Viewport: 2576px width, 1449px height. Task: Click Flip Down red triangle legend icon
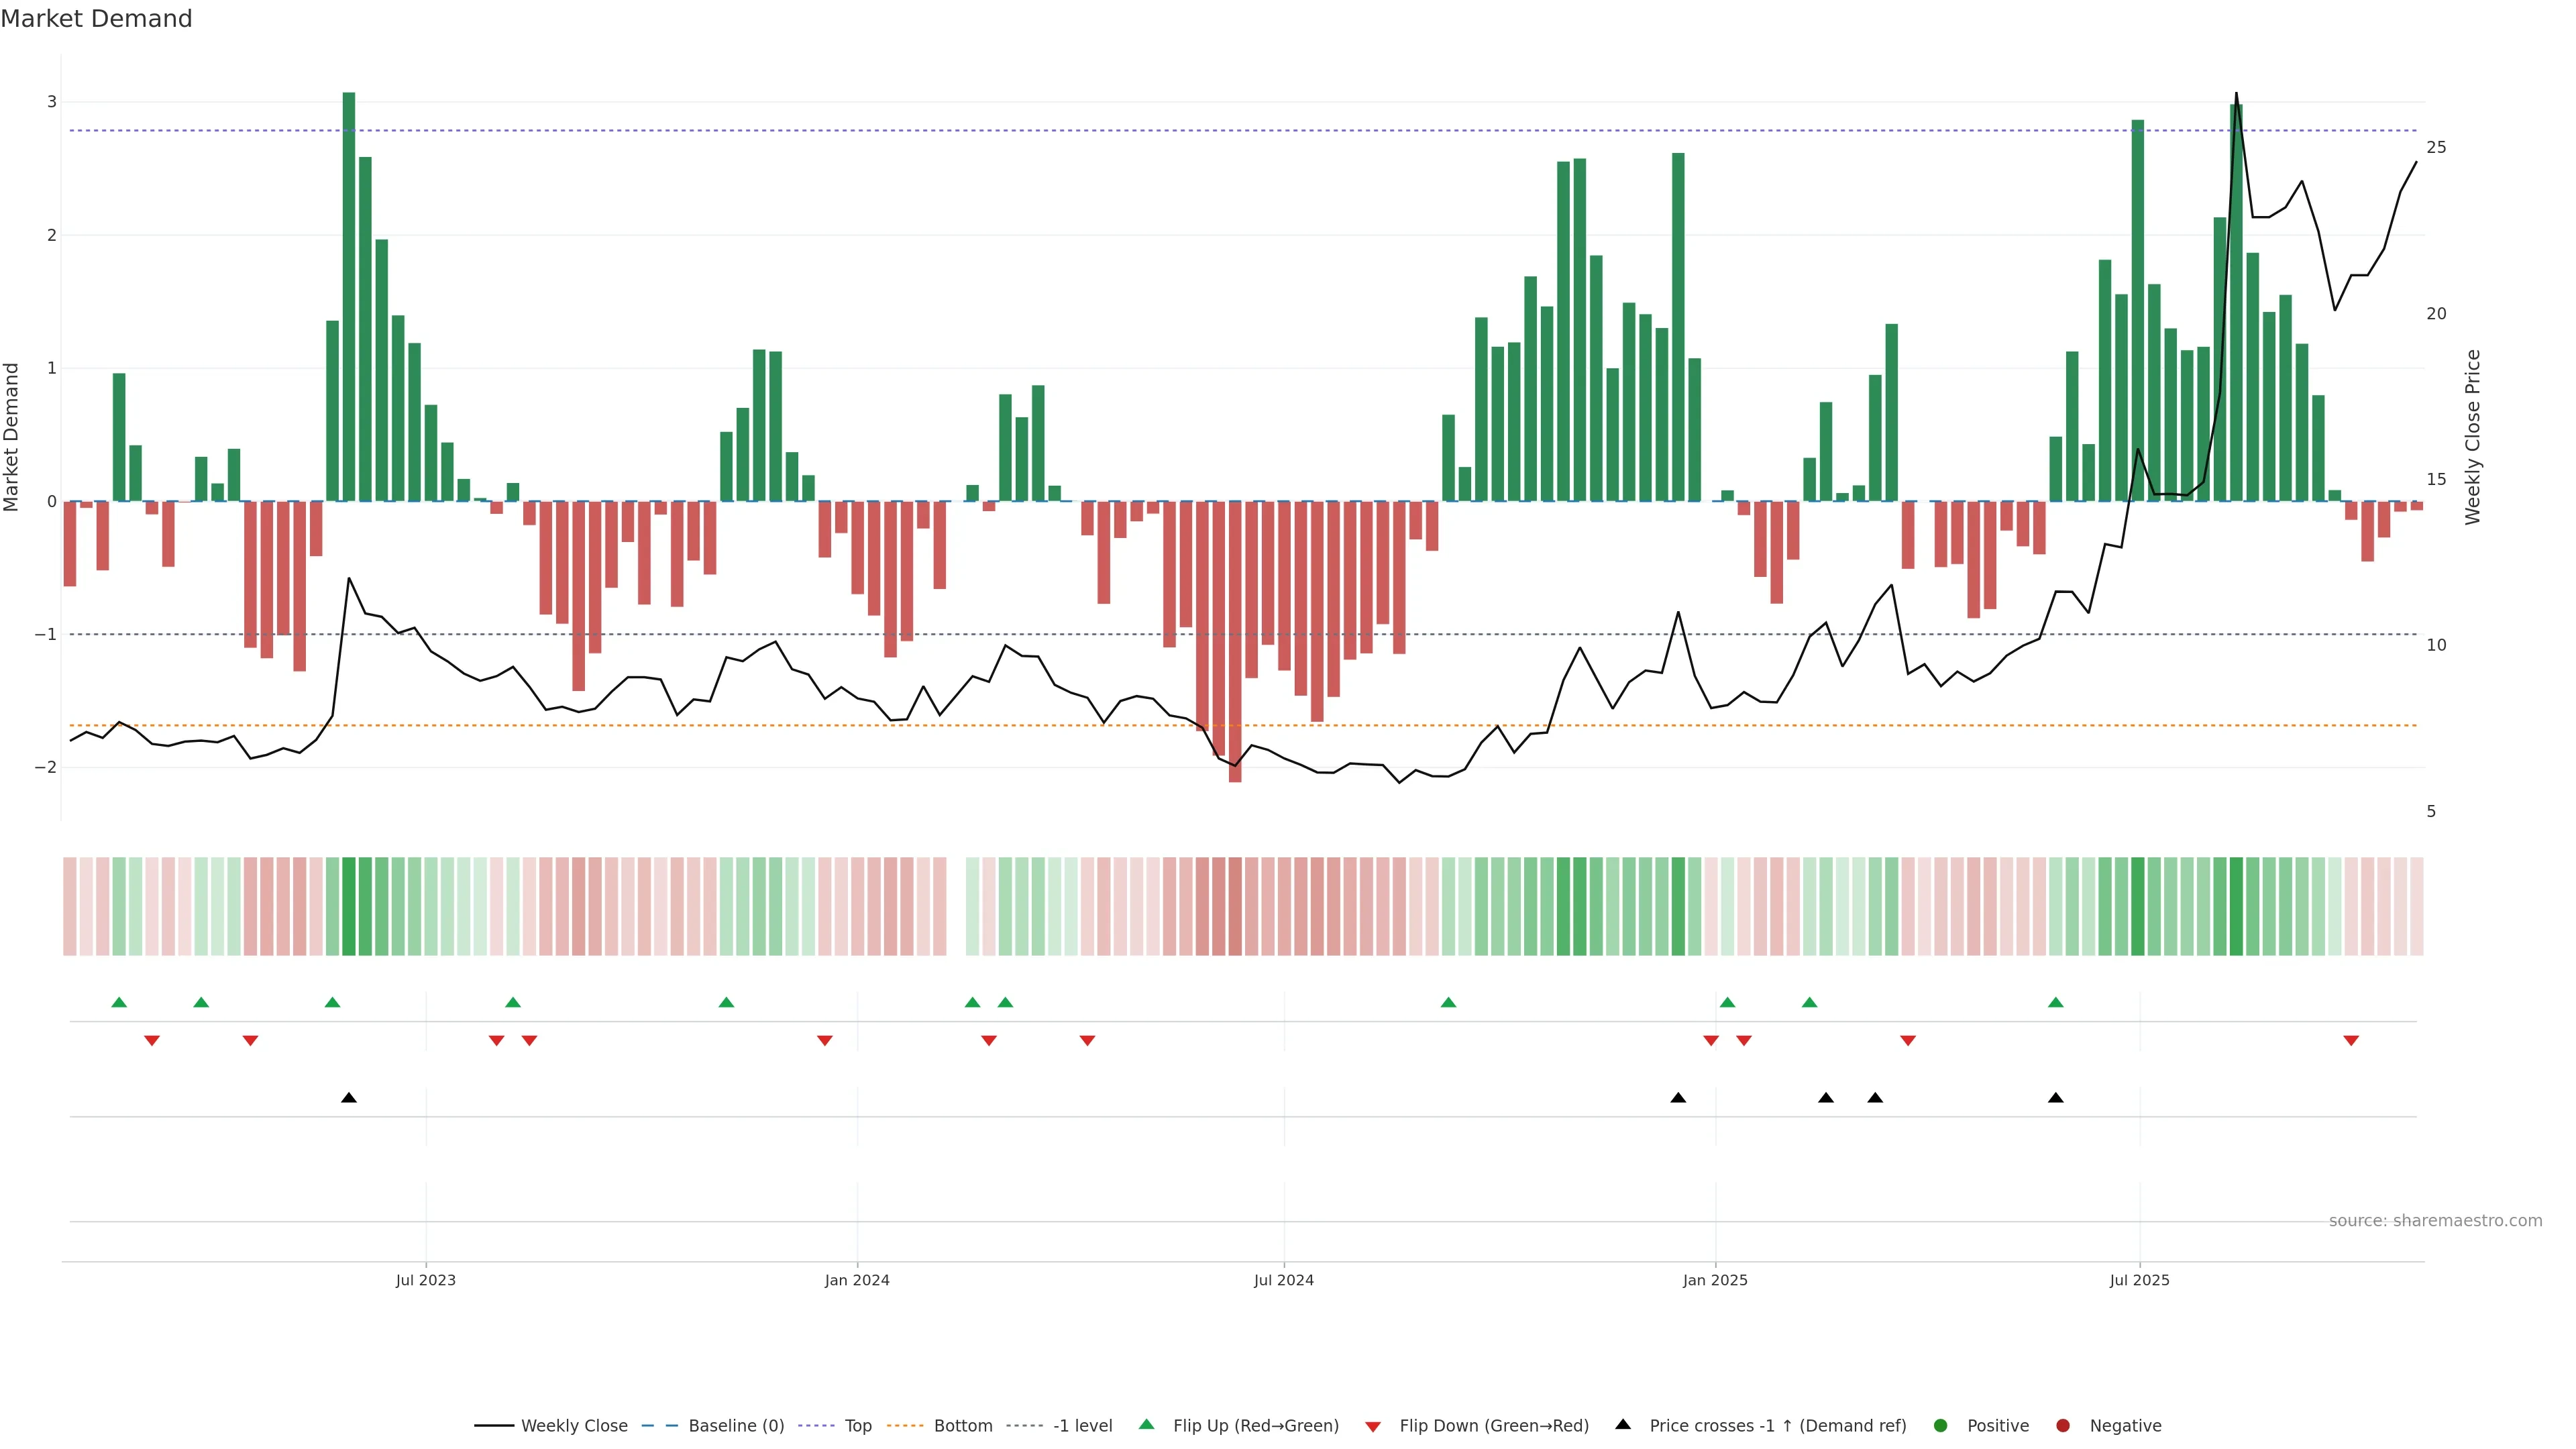[x=1373, y=1427]
